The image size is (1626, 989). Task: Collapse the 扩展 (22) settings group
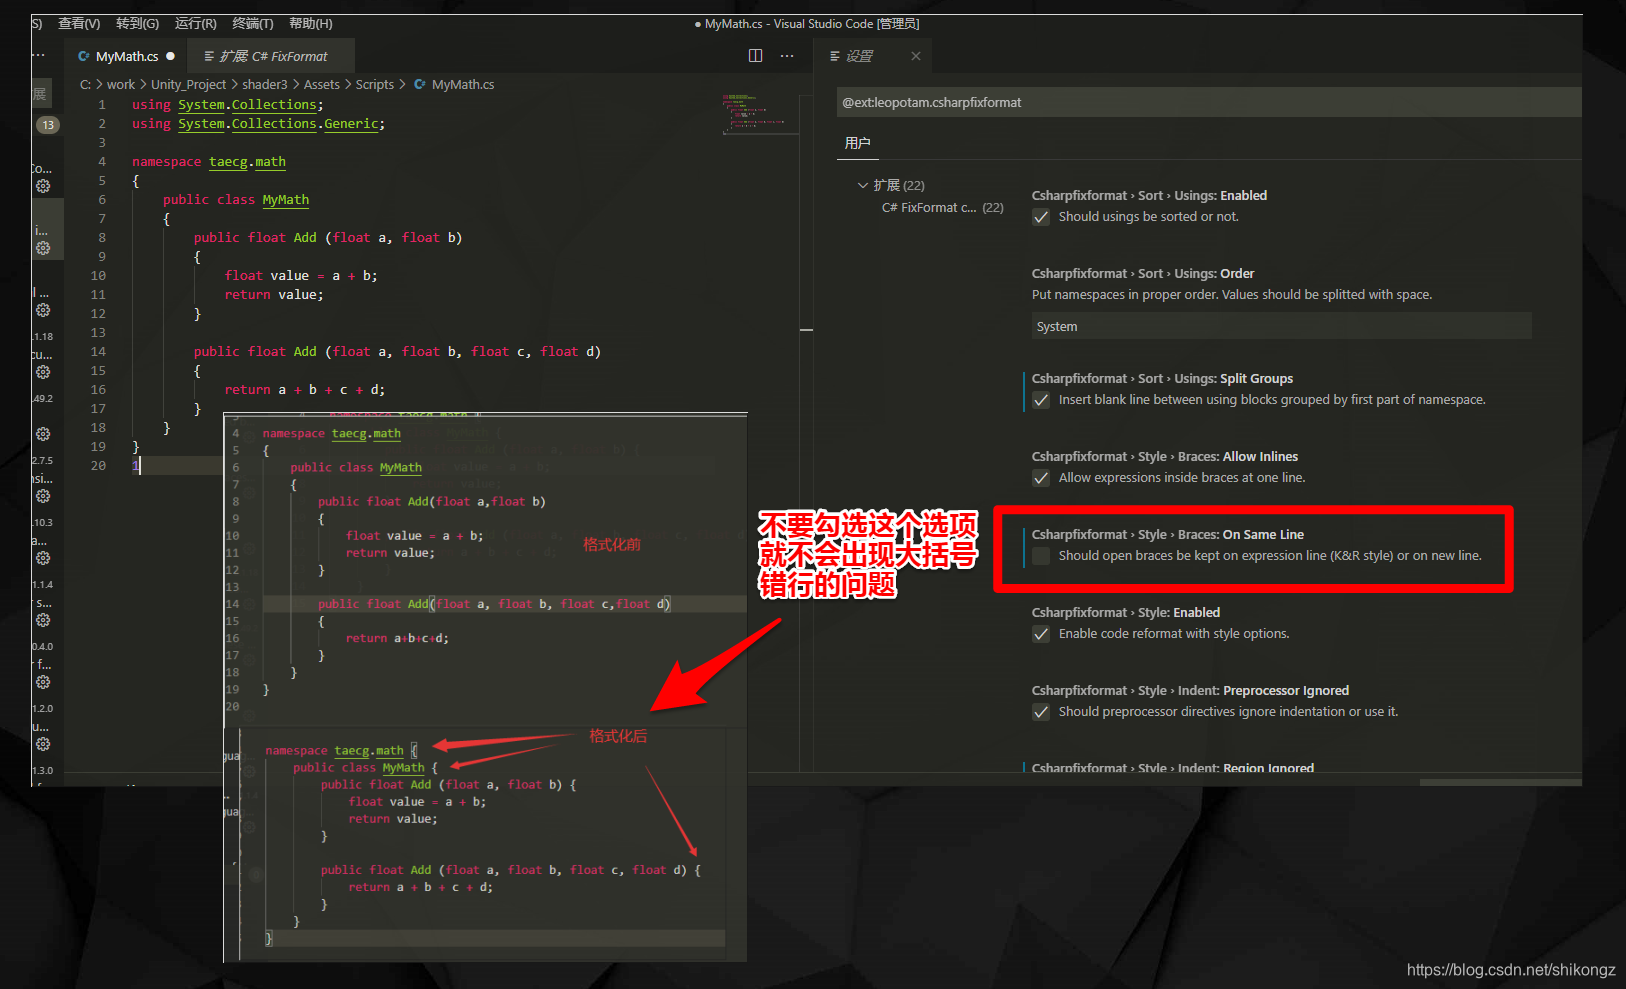(863, 185)
